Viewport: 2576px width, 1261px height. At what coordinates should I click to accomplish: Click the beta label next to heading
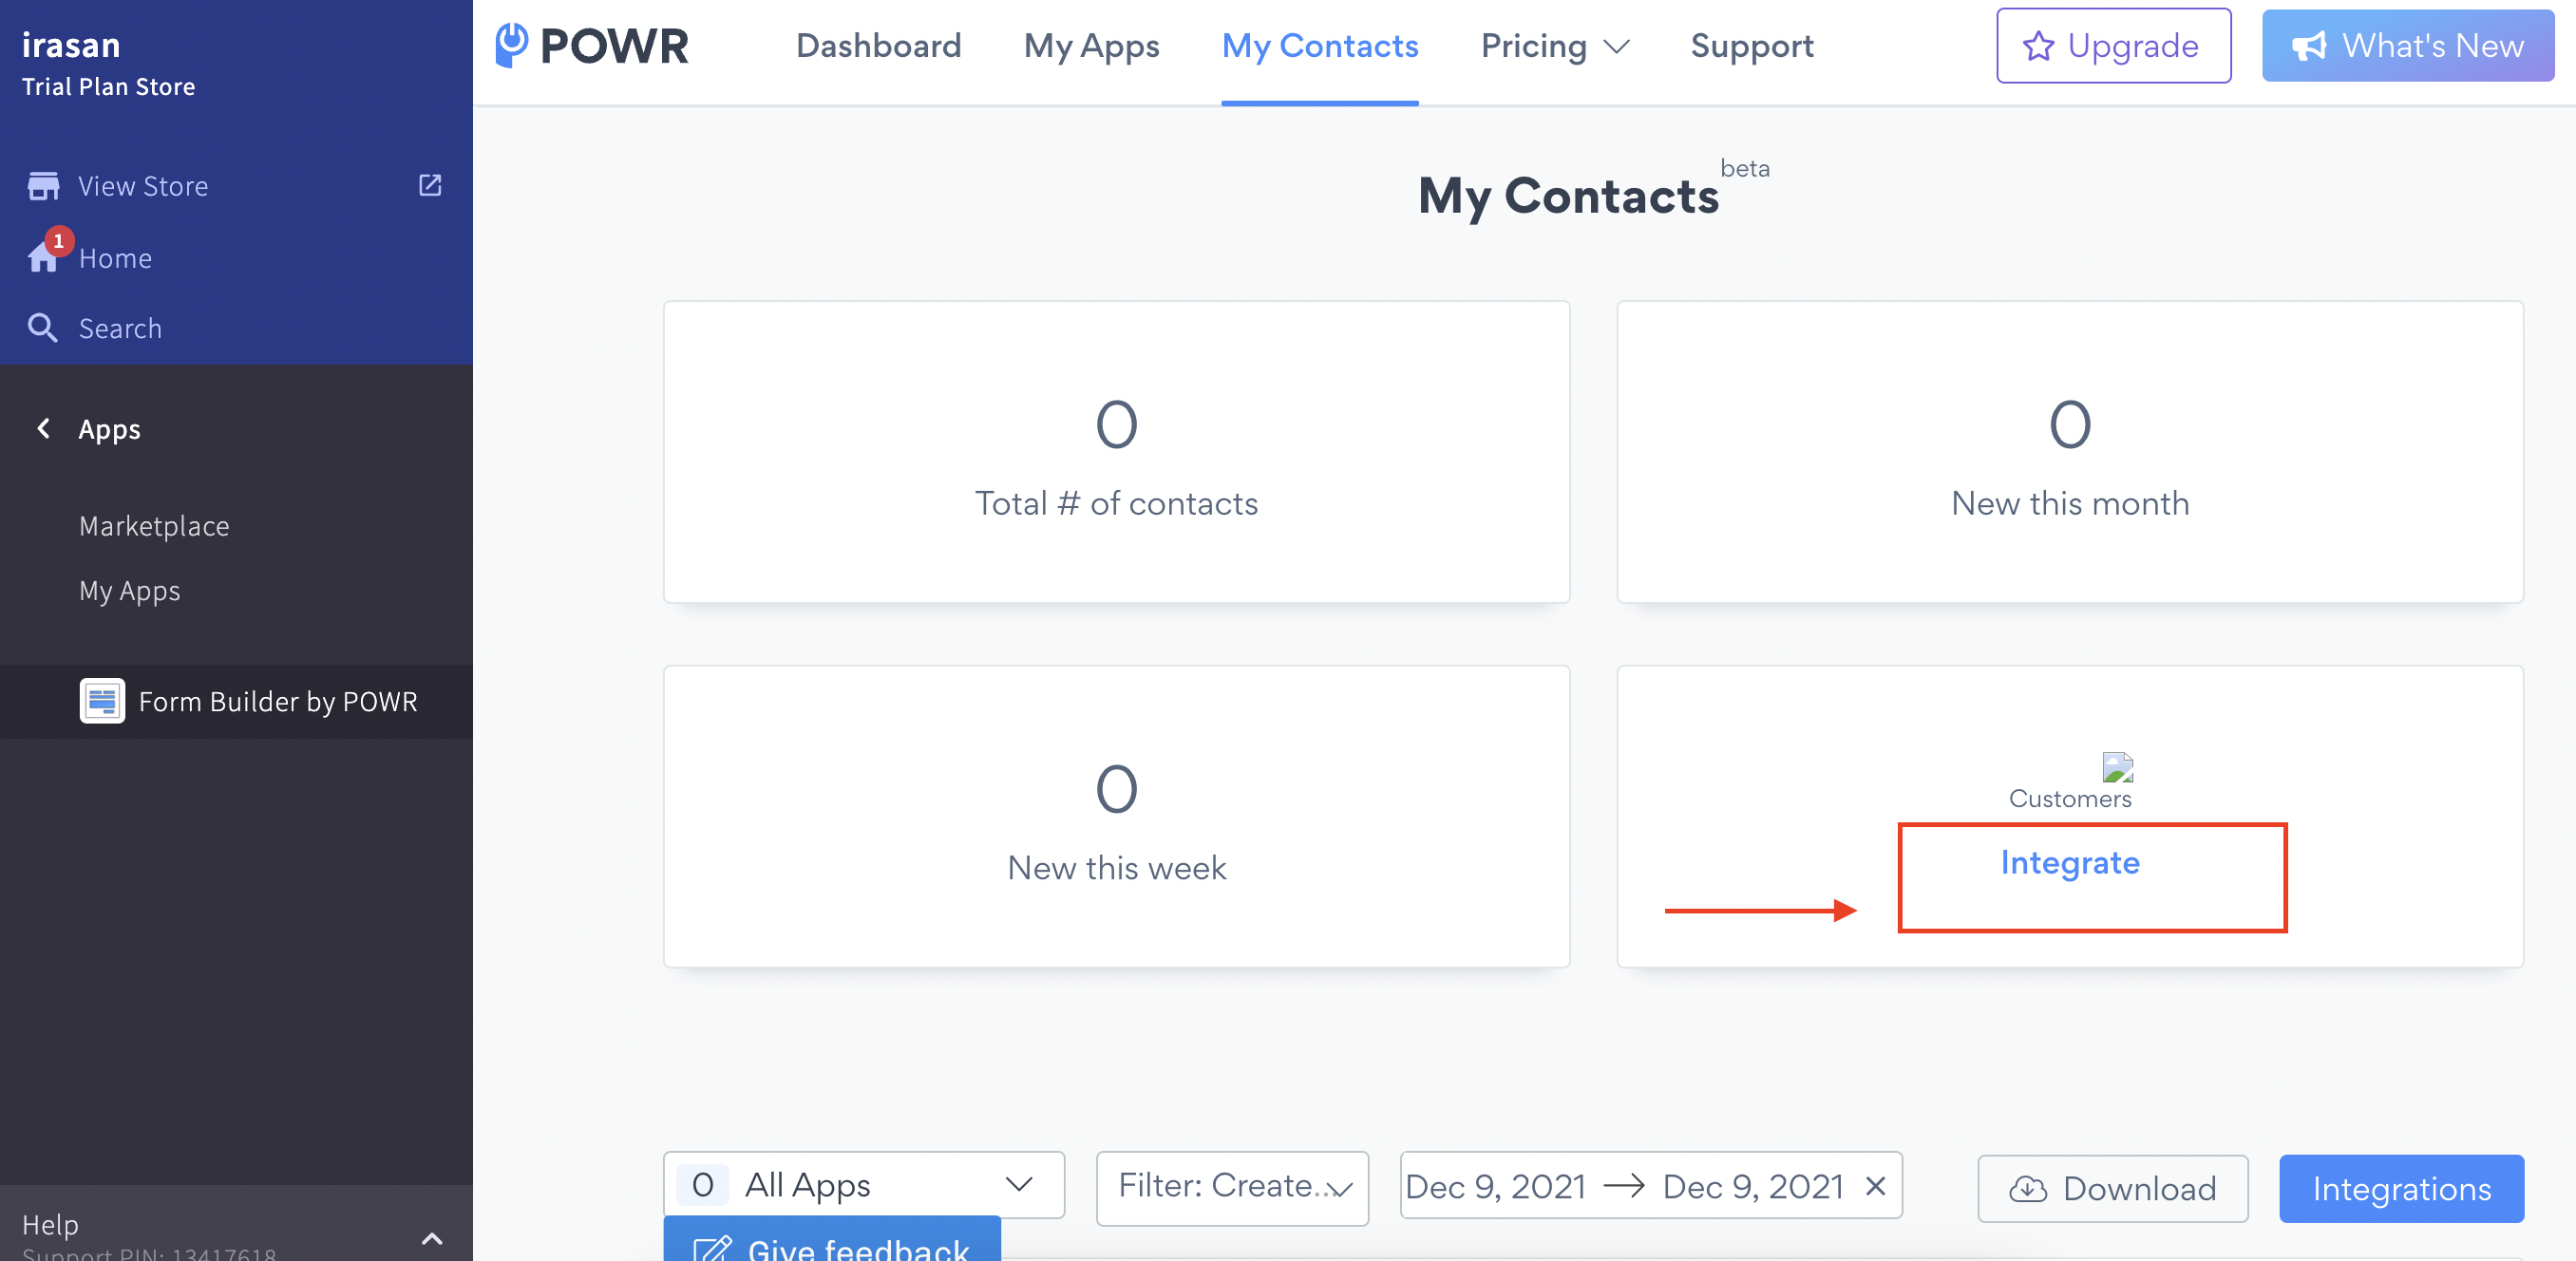point(1745,168)
